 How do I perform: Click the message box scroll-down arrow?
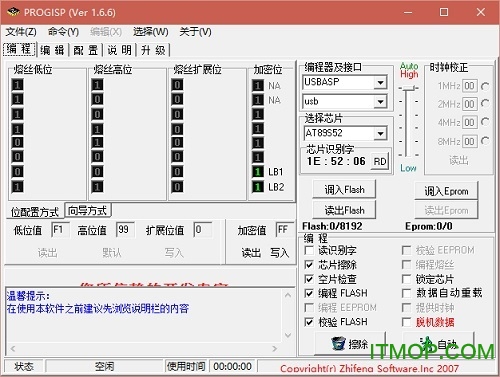pyautogui.click(x=288, y=335)
